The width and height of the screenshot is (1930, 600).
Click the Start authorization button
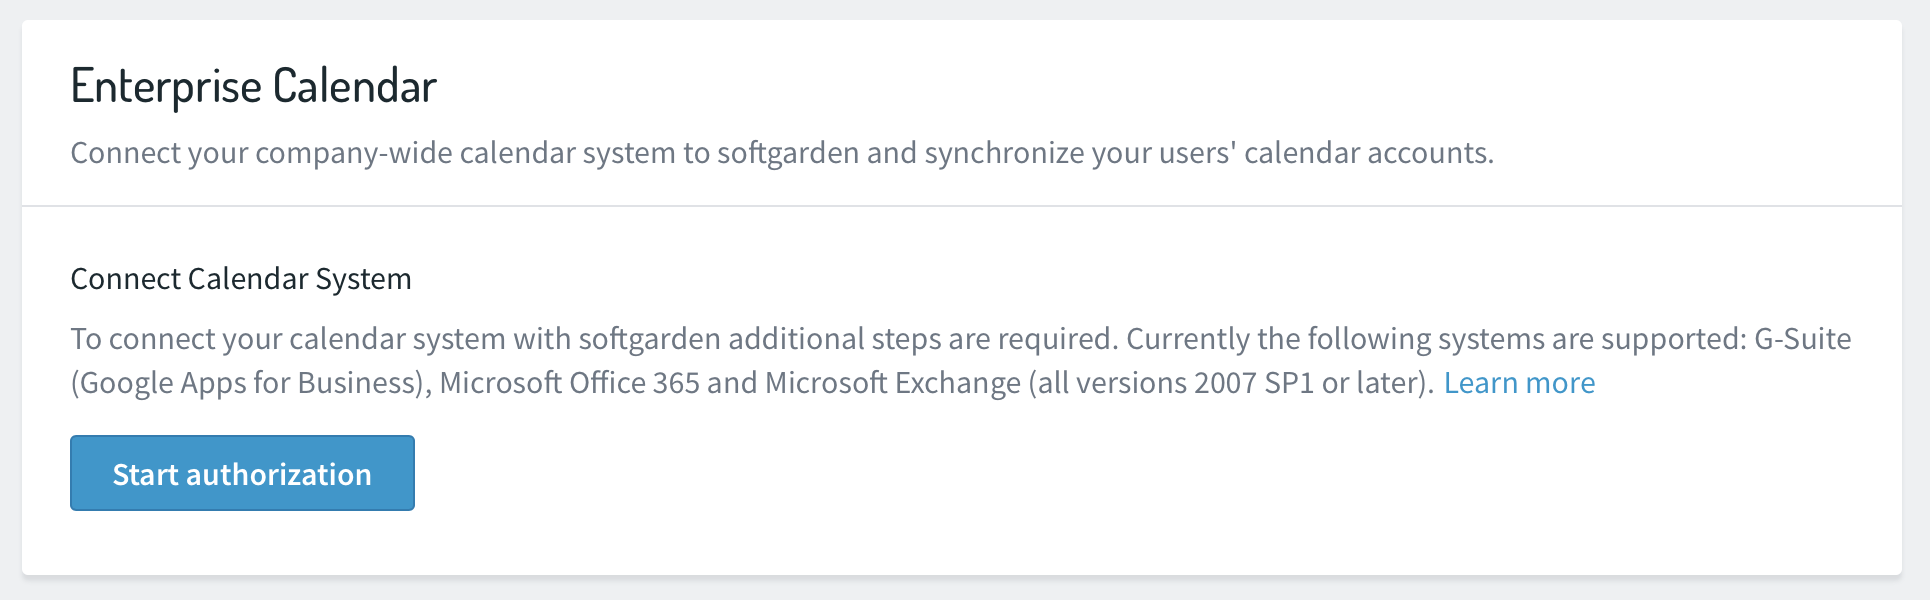point(242,473)
